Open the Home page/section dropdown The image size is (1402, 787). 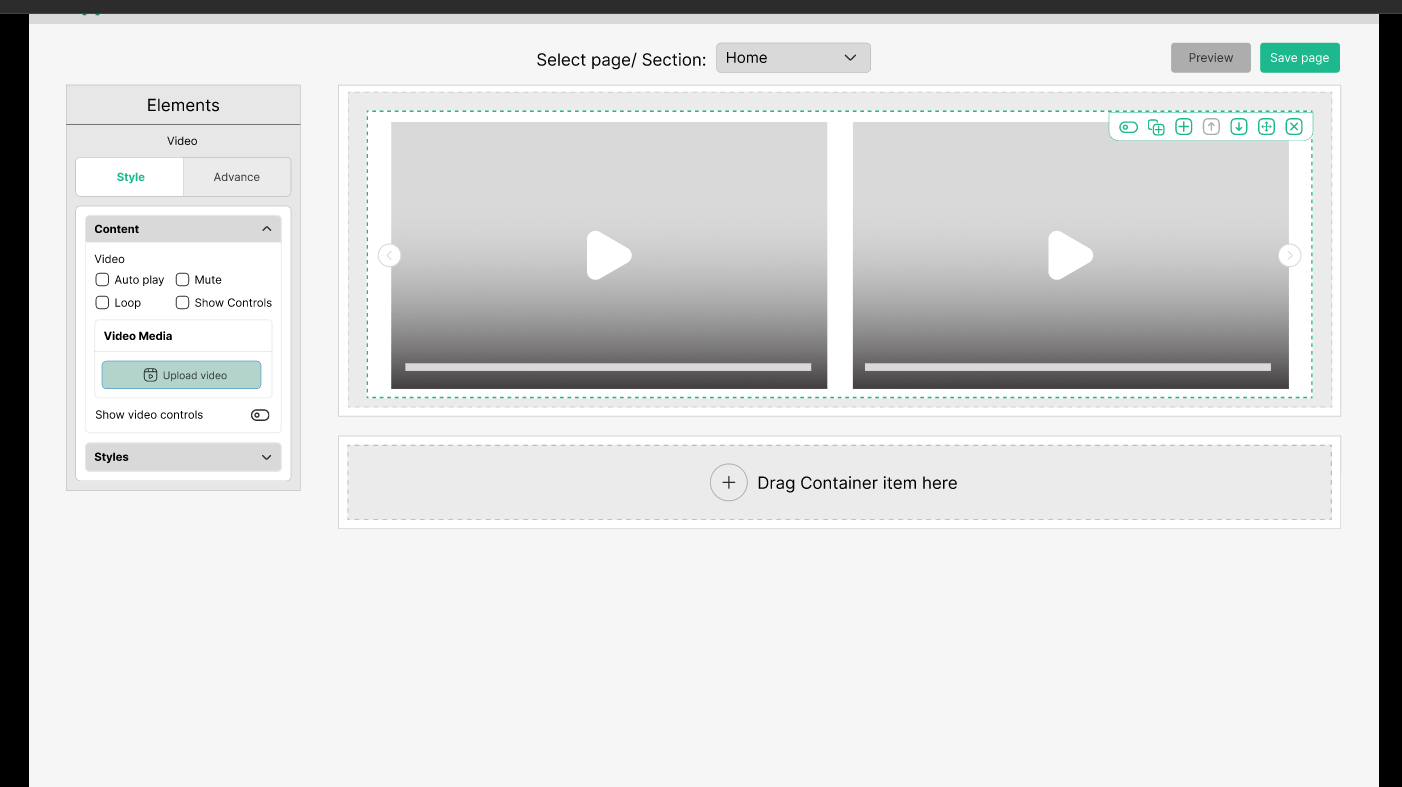[793, 58]
